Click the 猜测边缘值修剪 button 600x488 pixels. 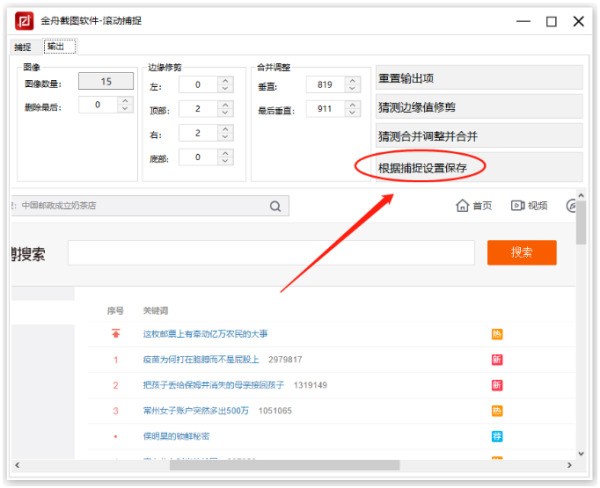(x=479, y=107)
